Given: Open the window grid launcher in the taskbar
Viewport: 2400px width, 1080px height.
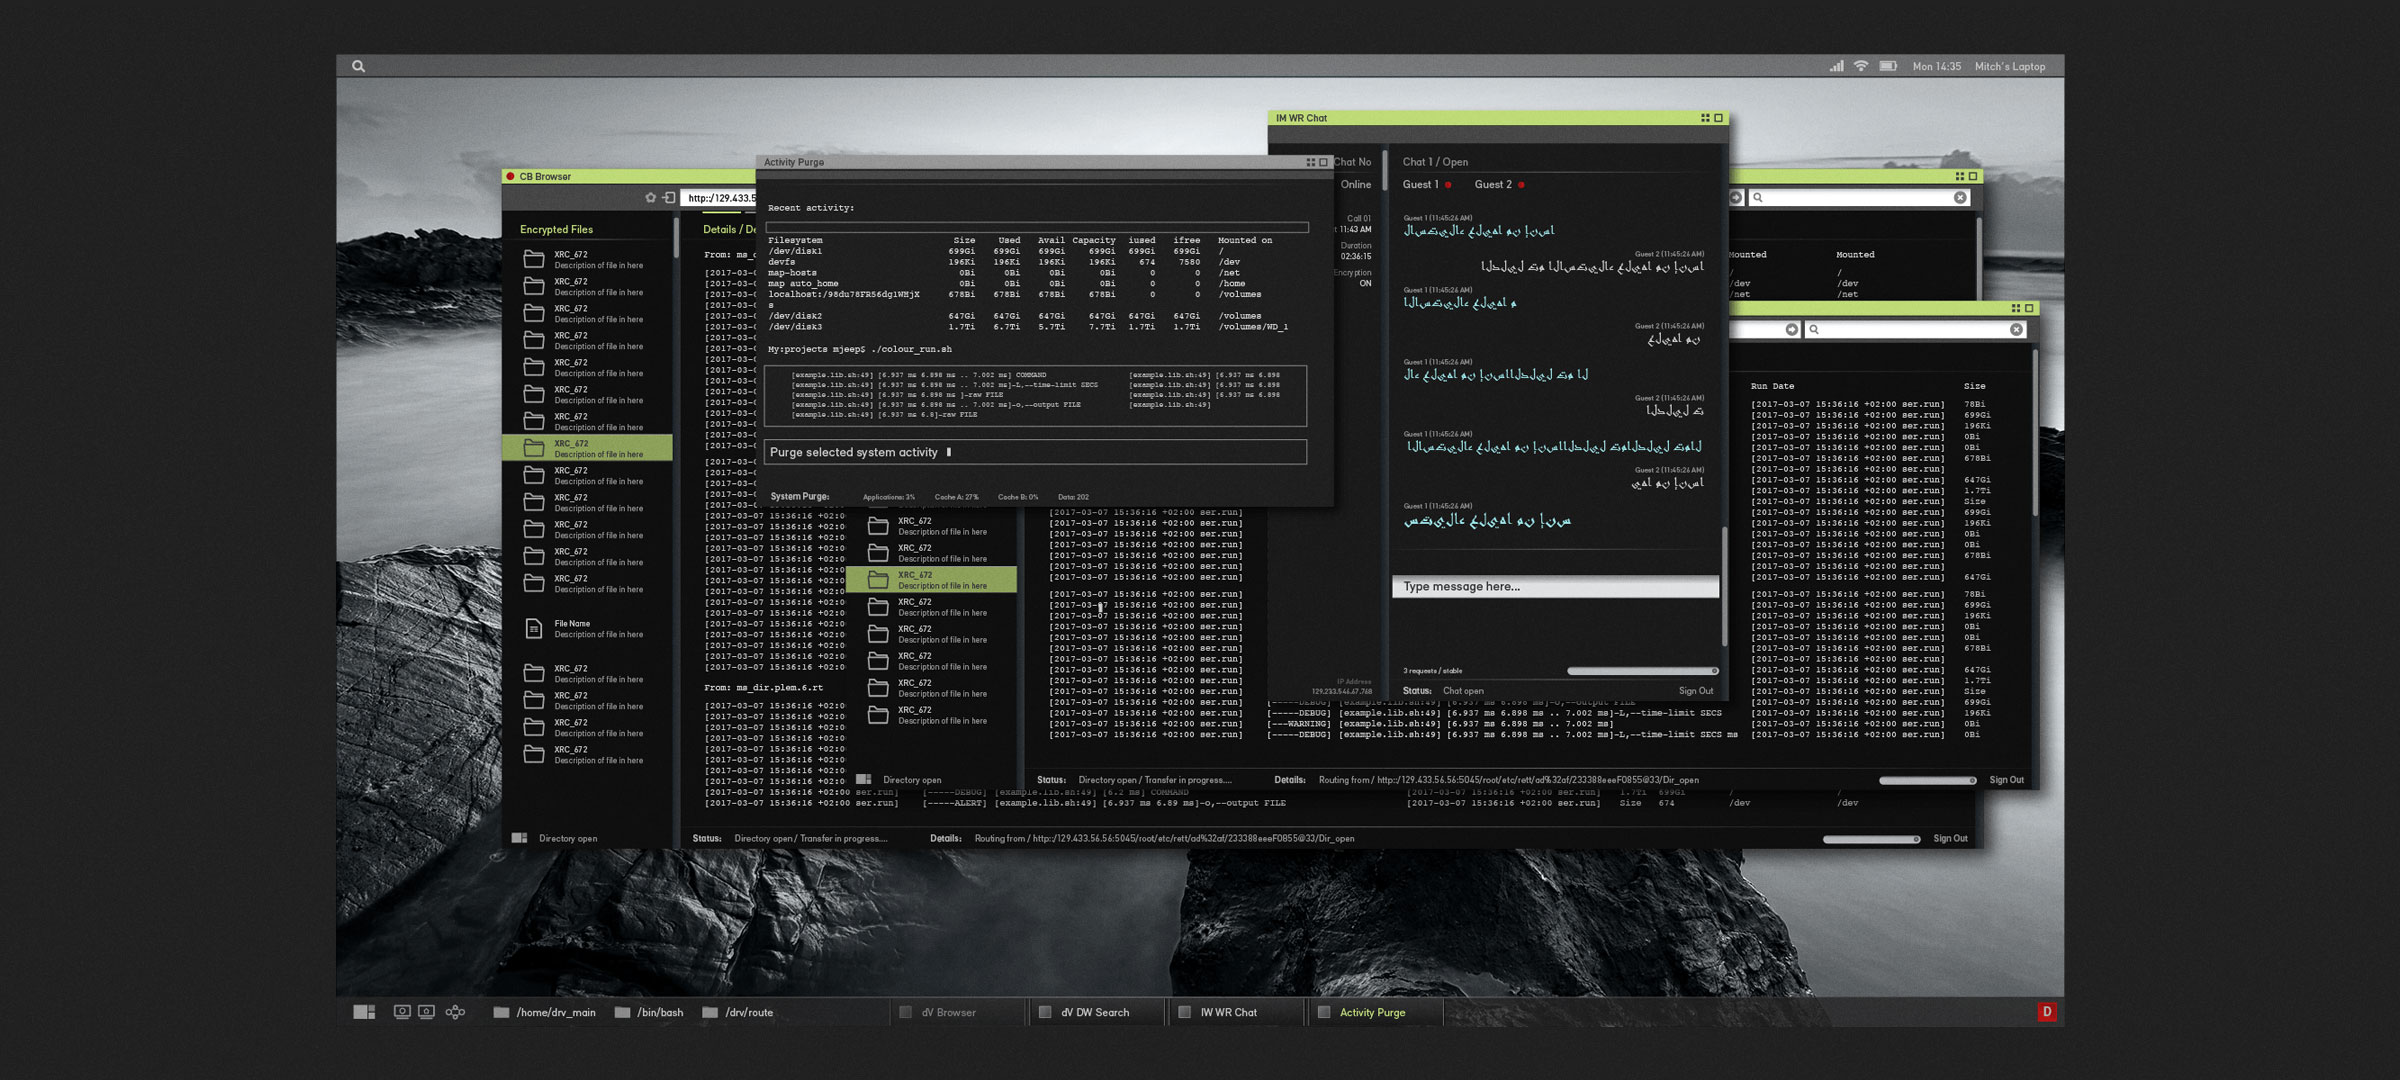Looking at the screenshot, I should tap(364, 1012).
